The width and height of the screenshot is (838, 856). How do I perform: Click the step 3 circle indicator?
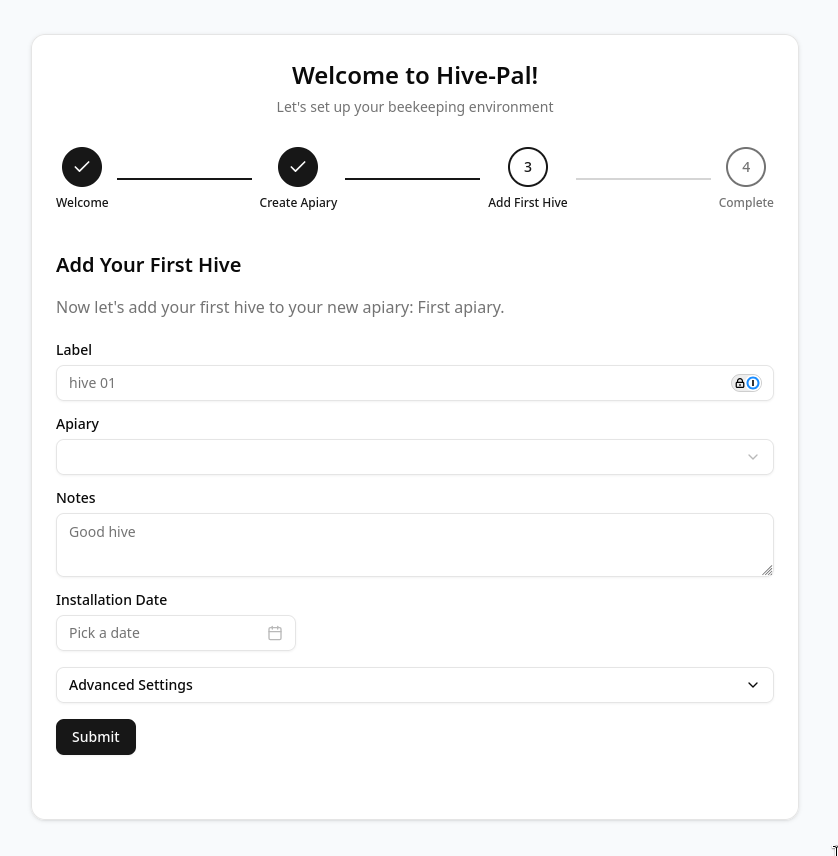pos(528,167)
